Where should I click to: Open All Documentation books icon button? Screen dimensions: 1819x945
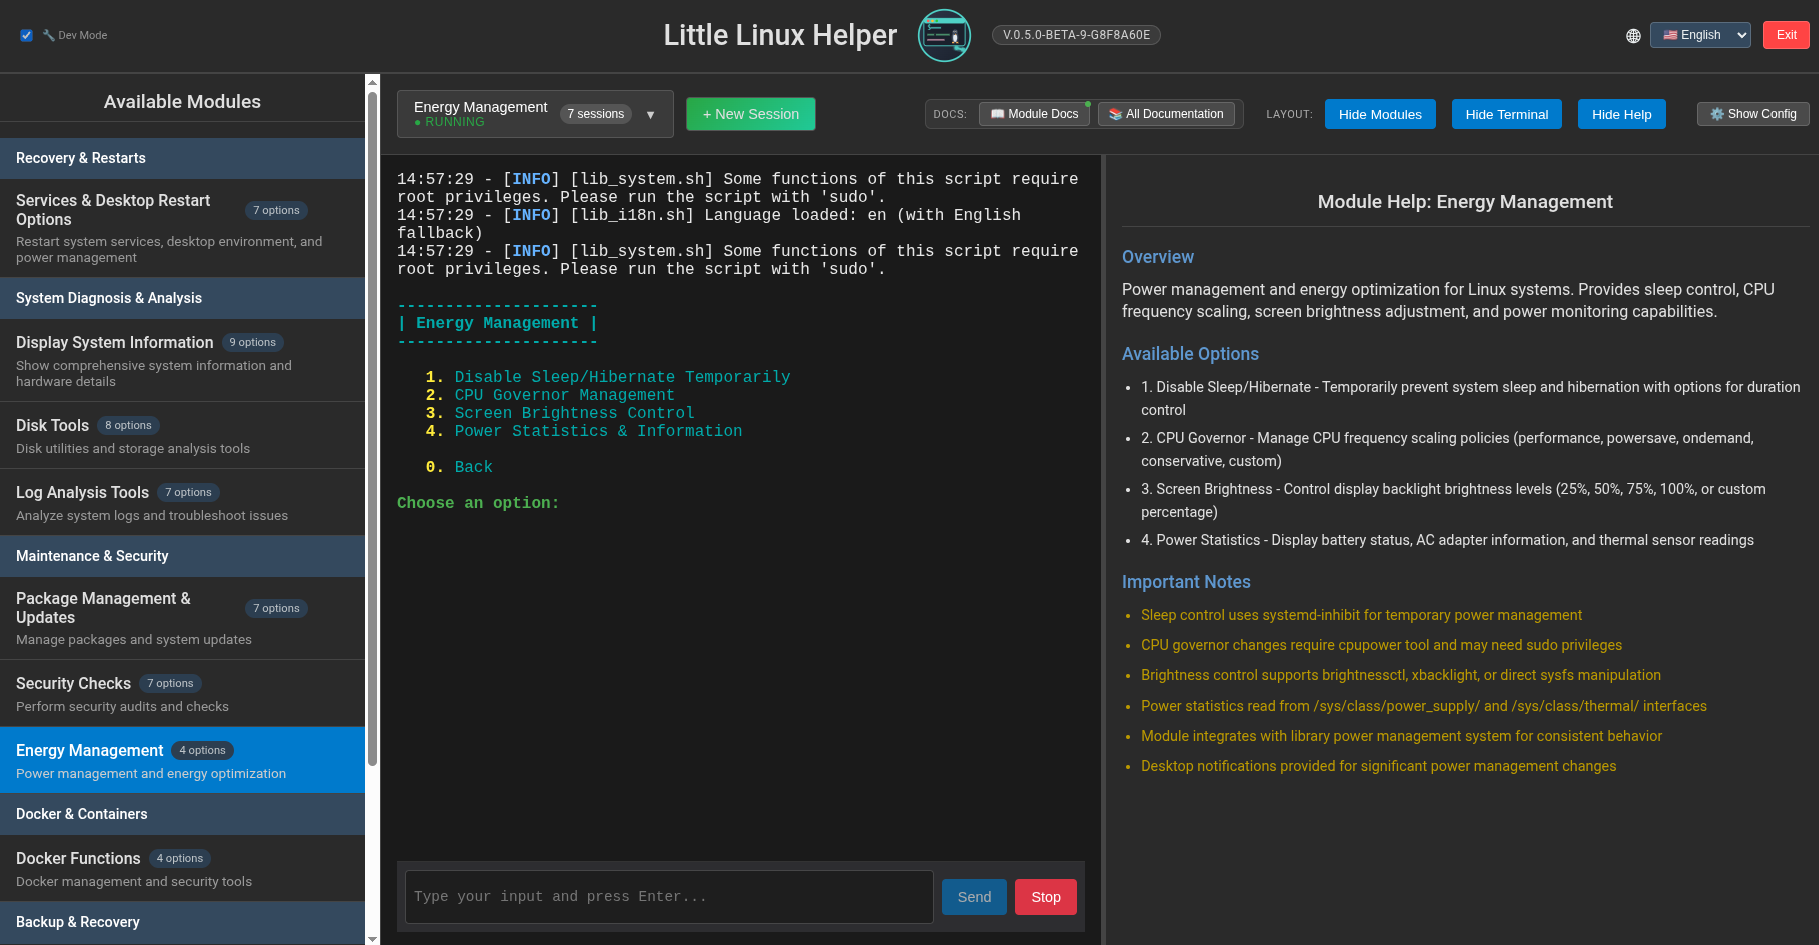(x=1166, y=114)
